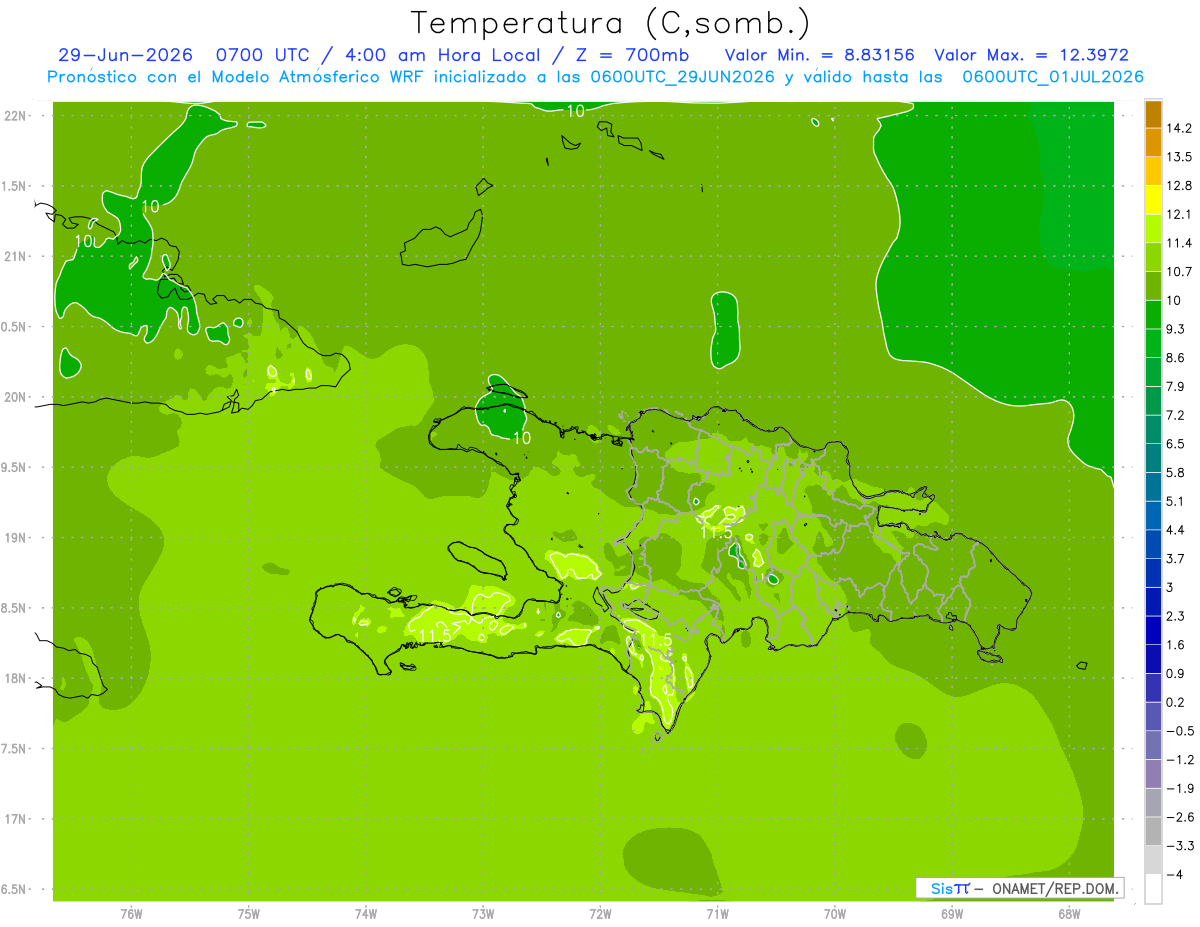This screenshot has height=927, width=1200.
Task: Click 'Valor Min. = 8.83156' text
Action: coord(819,55)
